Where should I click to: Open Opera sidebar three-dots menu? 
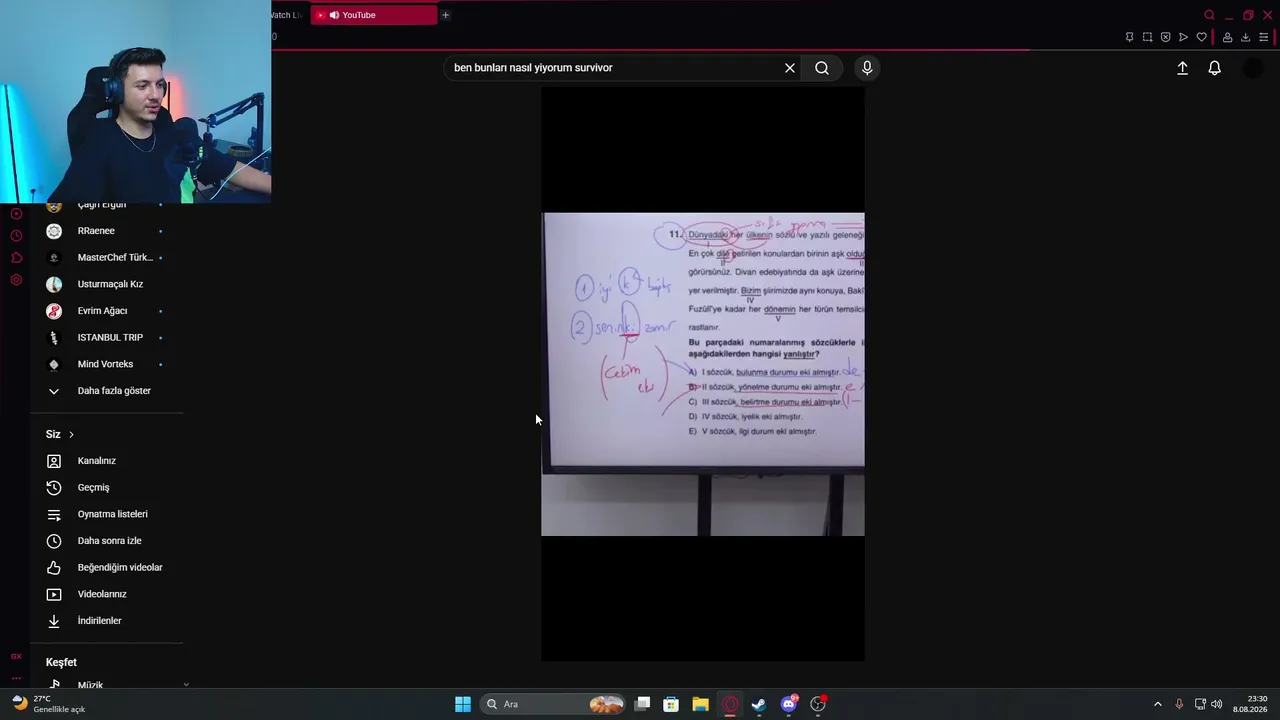pos(16,677)
